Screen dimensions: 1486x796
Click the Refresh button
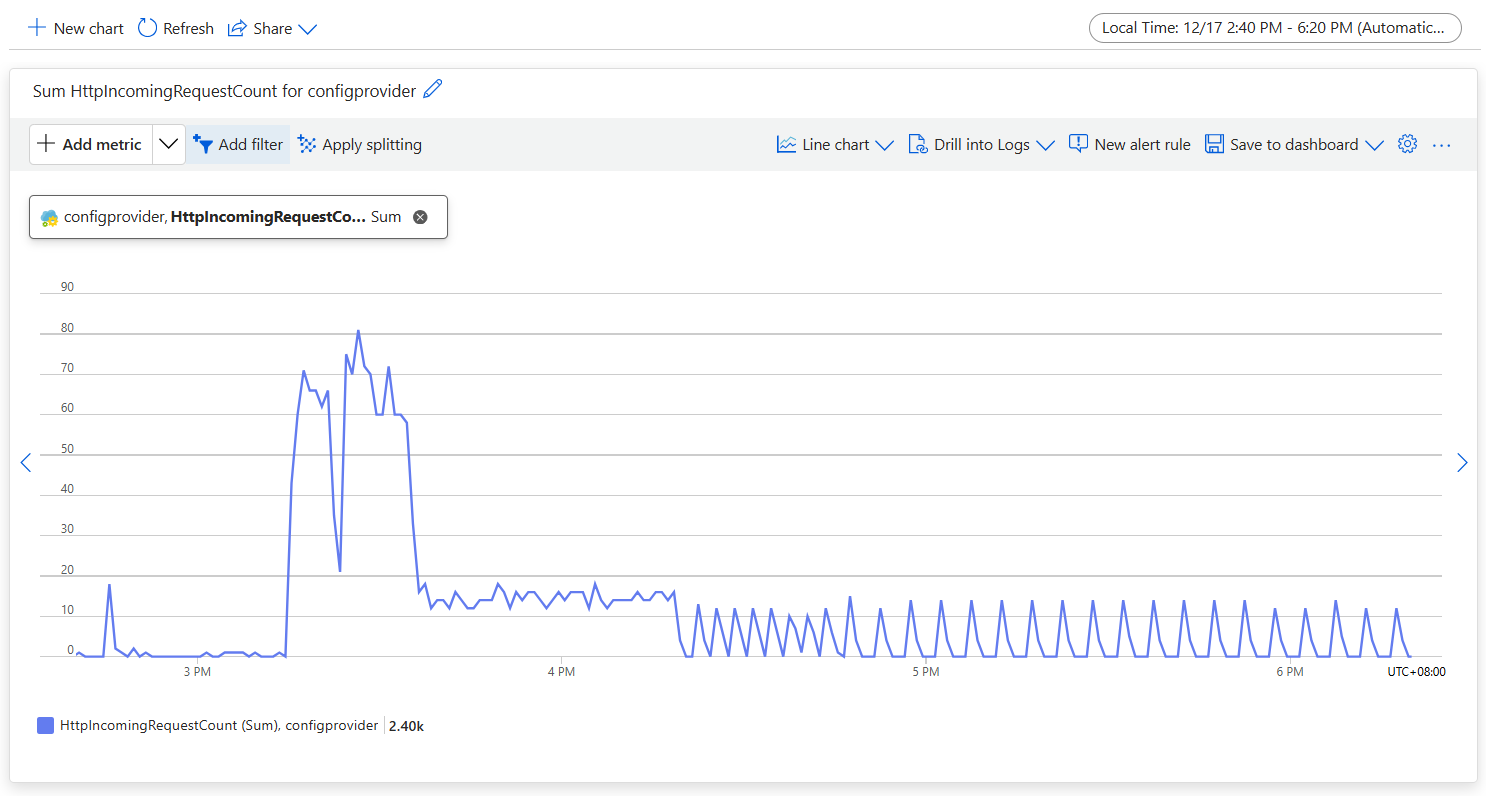(x=176, y=28)
